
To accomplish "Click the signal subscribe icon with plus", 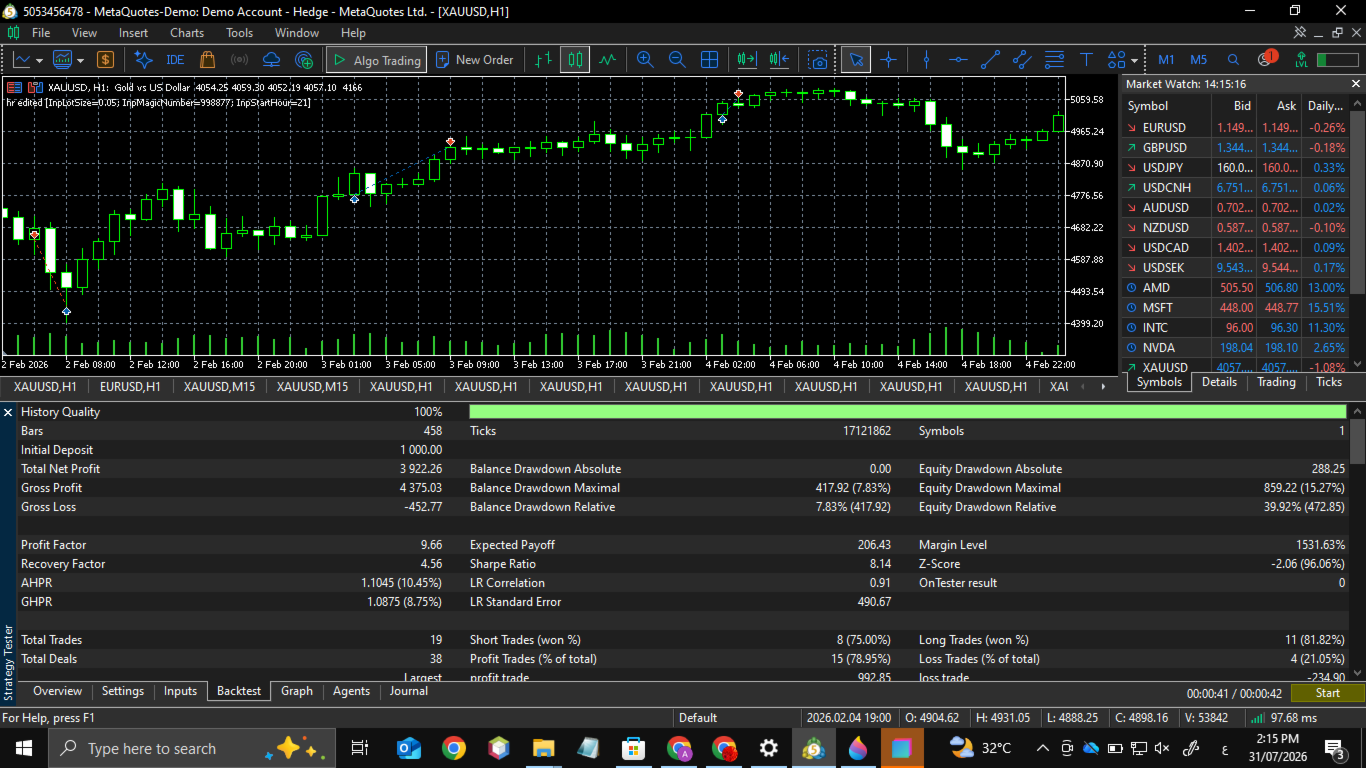I will click(304, 60).
